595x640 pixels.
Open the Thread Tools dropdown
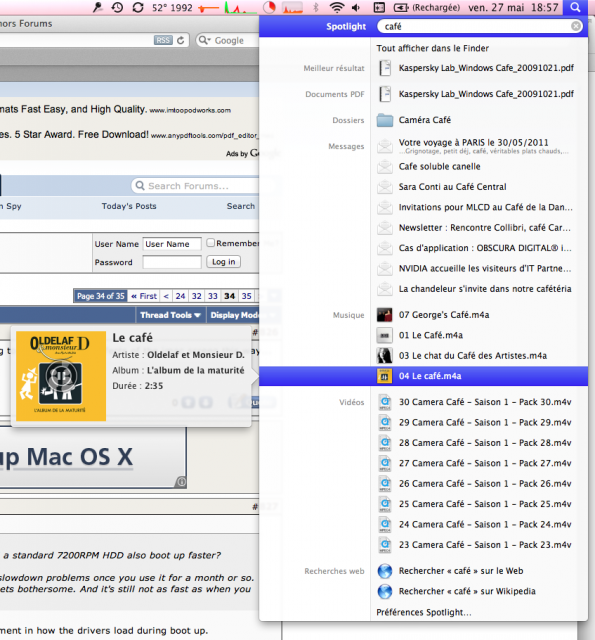pyautogui.click(x=170, y=315)
